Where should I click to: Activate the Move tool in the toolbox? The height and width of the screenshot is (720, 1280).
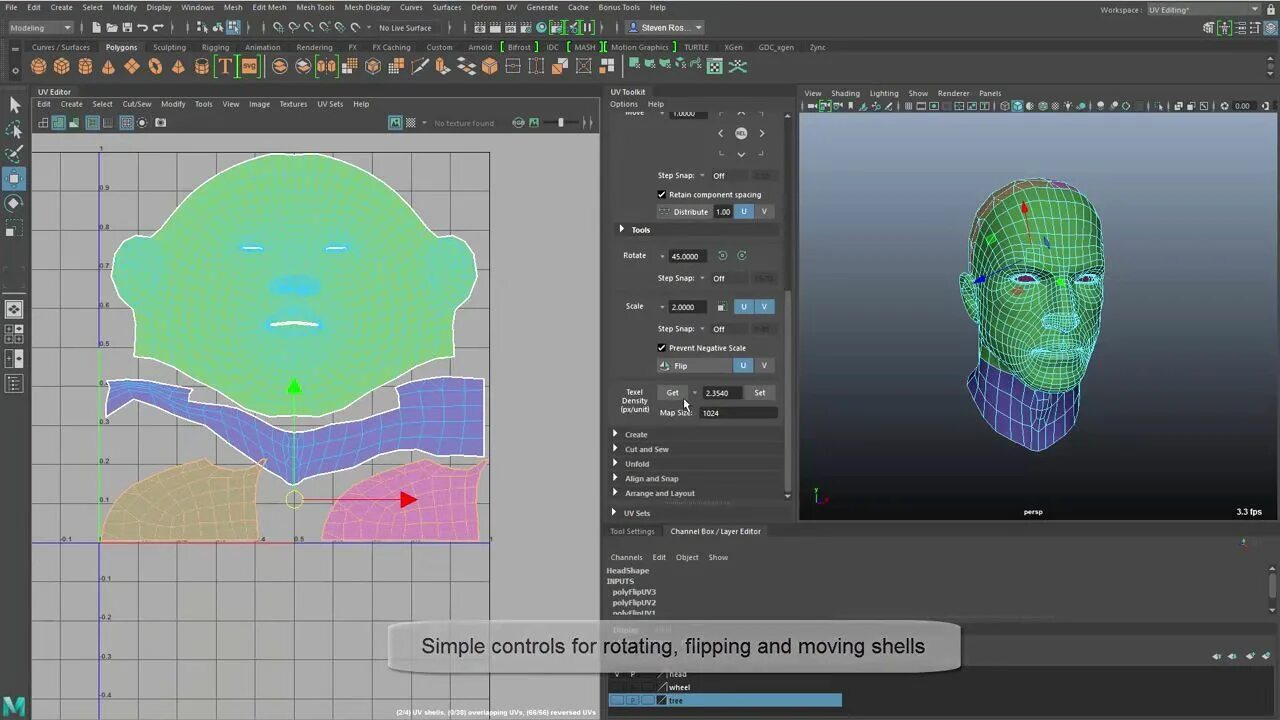14,179
